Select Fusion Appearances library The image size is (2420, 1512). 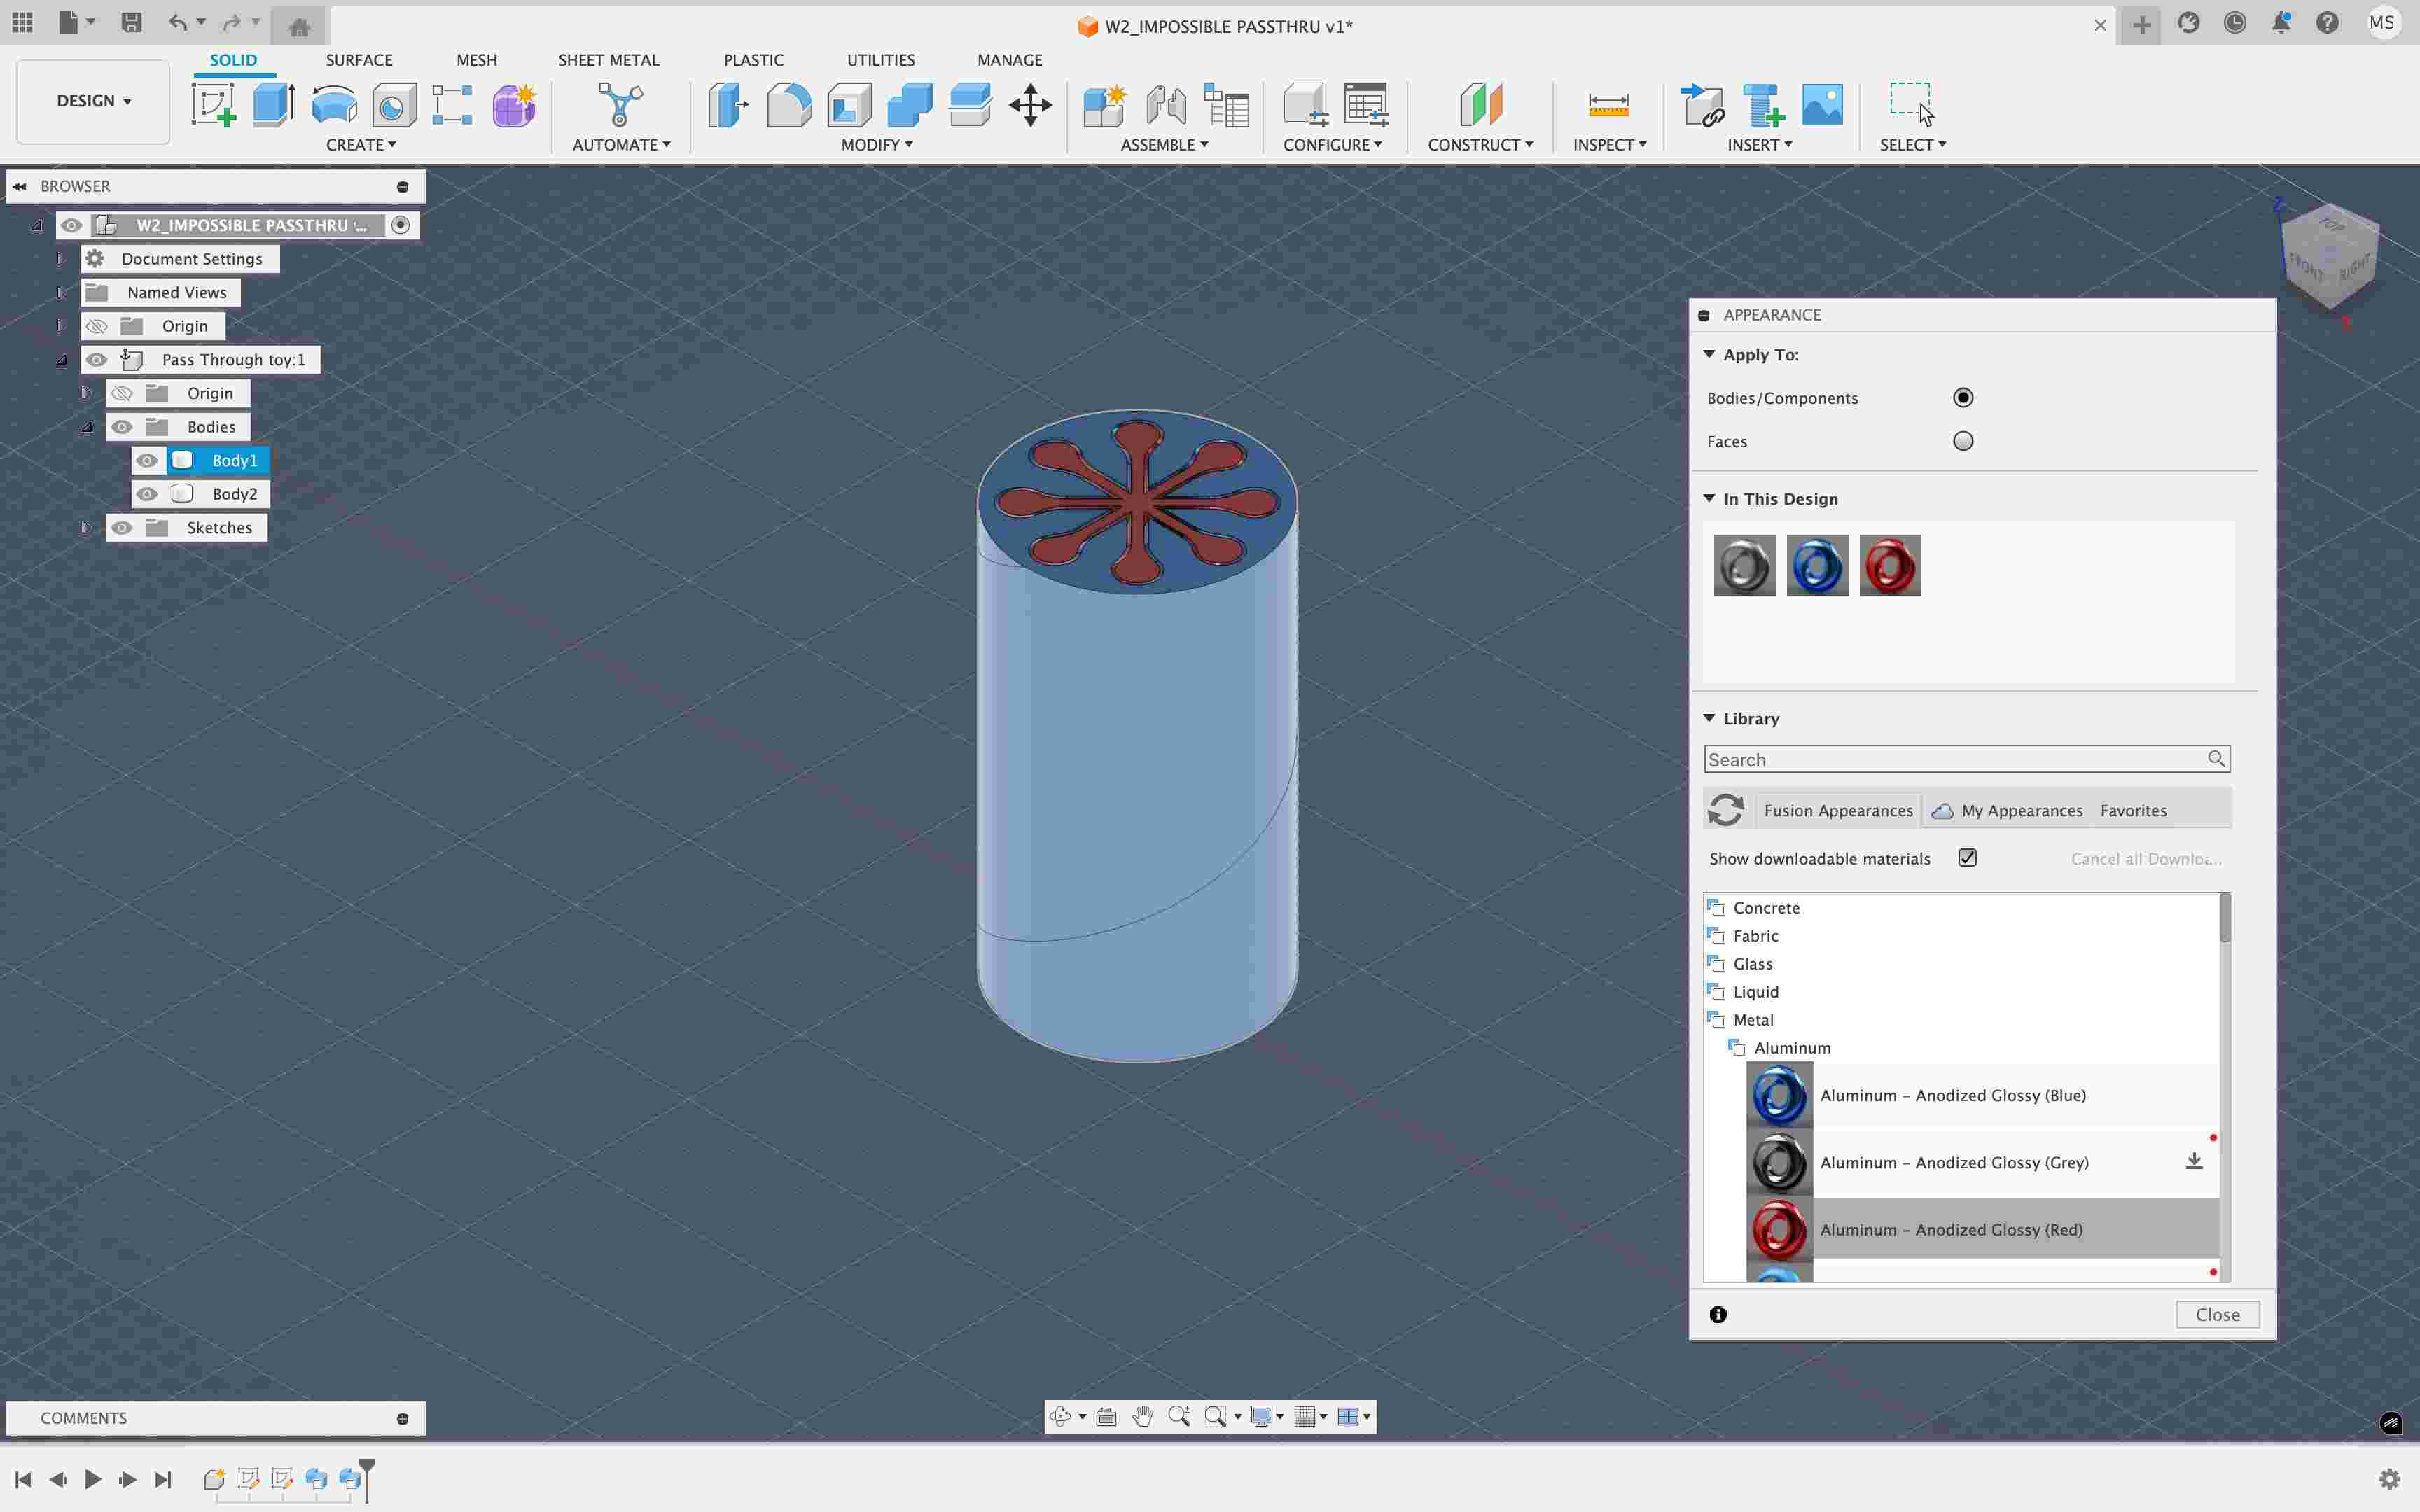pyautogui.click(x=1837, y=810)
